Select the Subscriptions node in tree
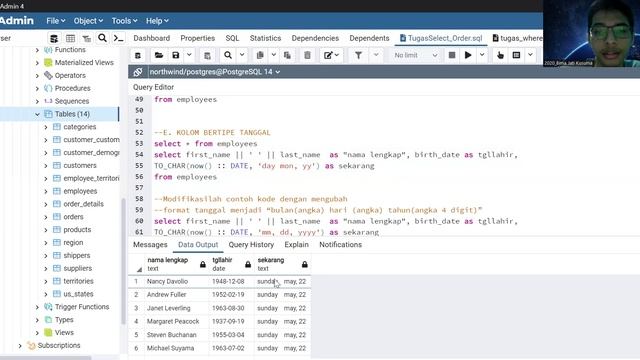The width and height of the screenshot is (640, 360). pyautogui.click(x=59, y=346)
